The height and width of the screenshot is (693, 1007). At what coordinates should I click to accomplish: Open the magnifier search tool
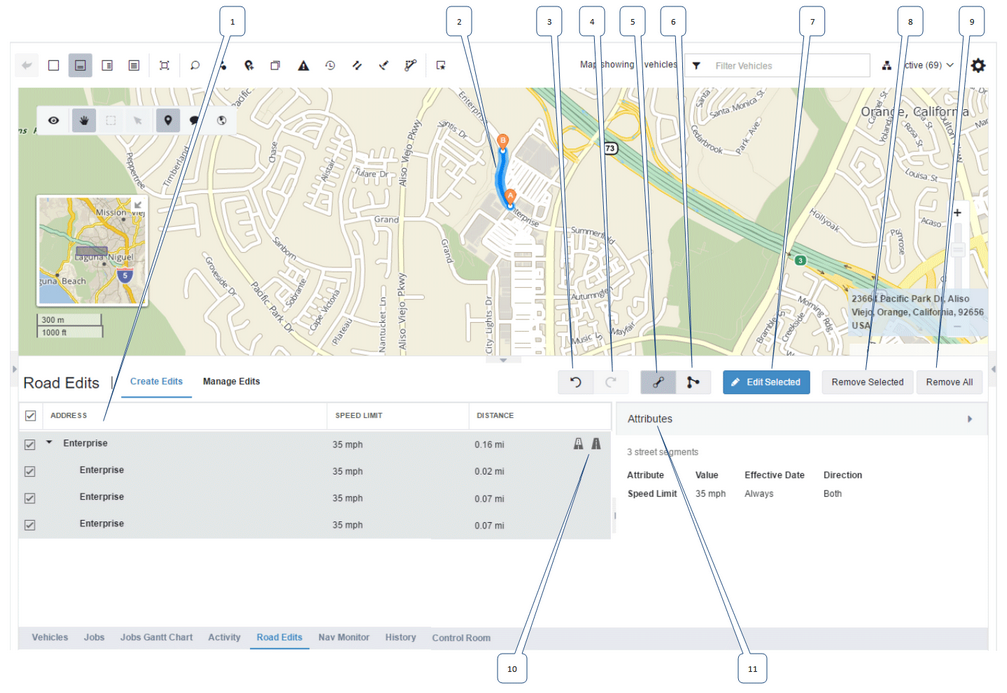coord(195,65)
